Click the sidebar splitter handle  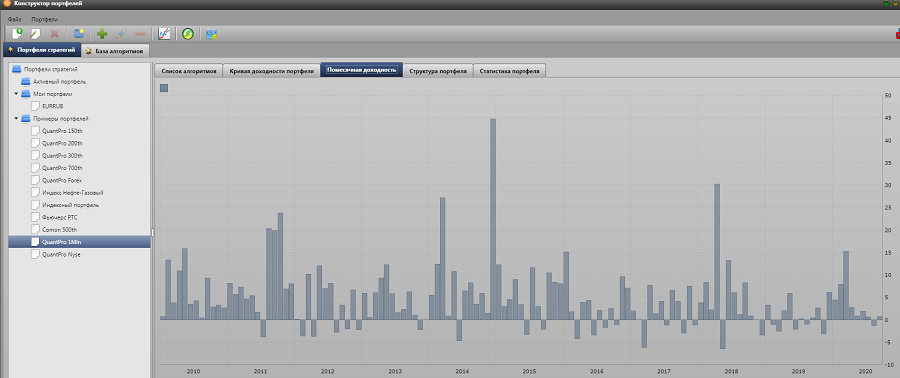153,232
